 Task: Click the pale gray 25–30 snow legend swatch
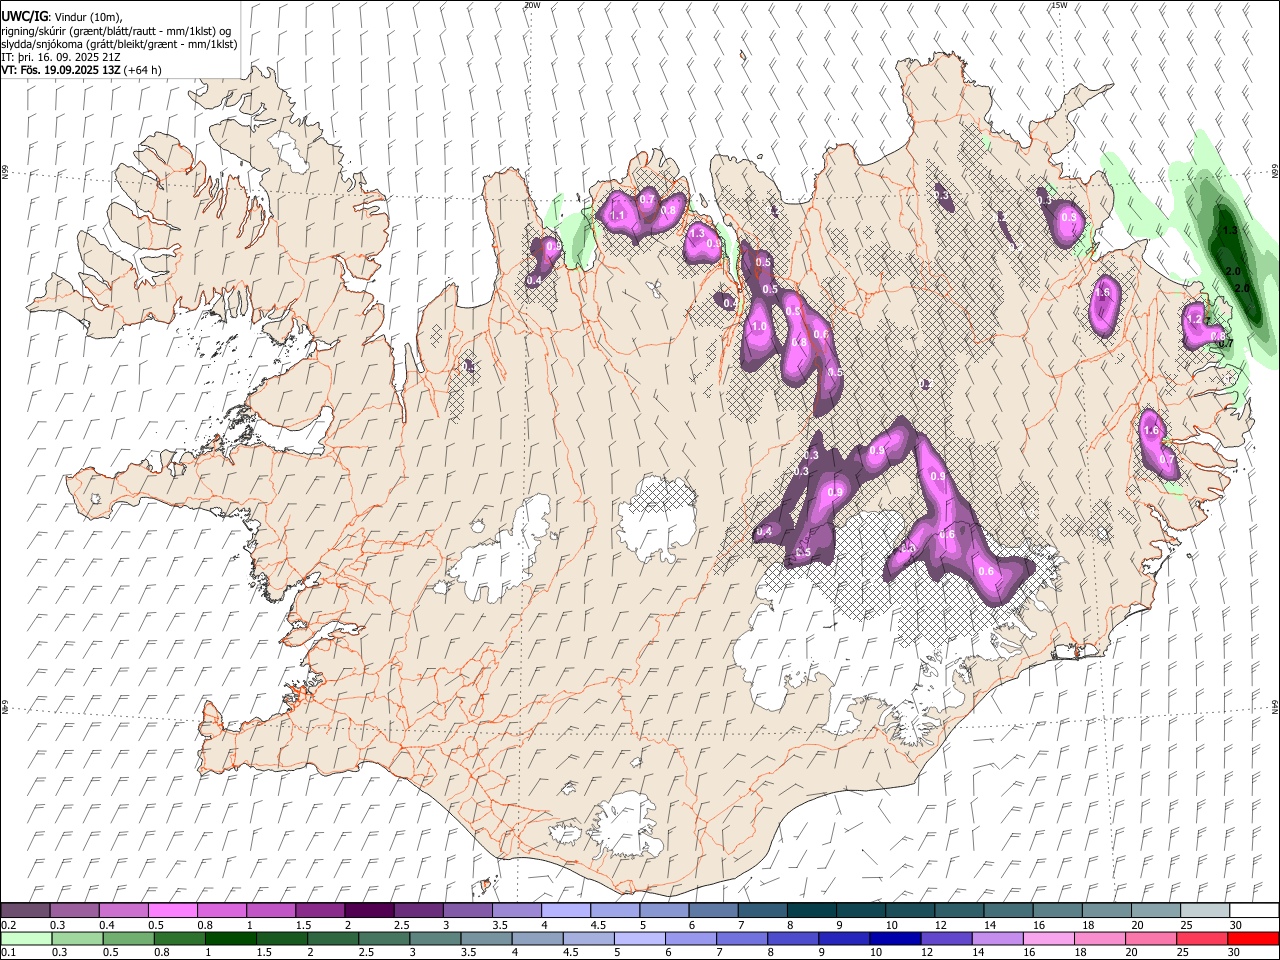(1204, 910)
